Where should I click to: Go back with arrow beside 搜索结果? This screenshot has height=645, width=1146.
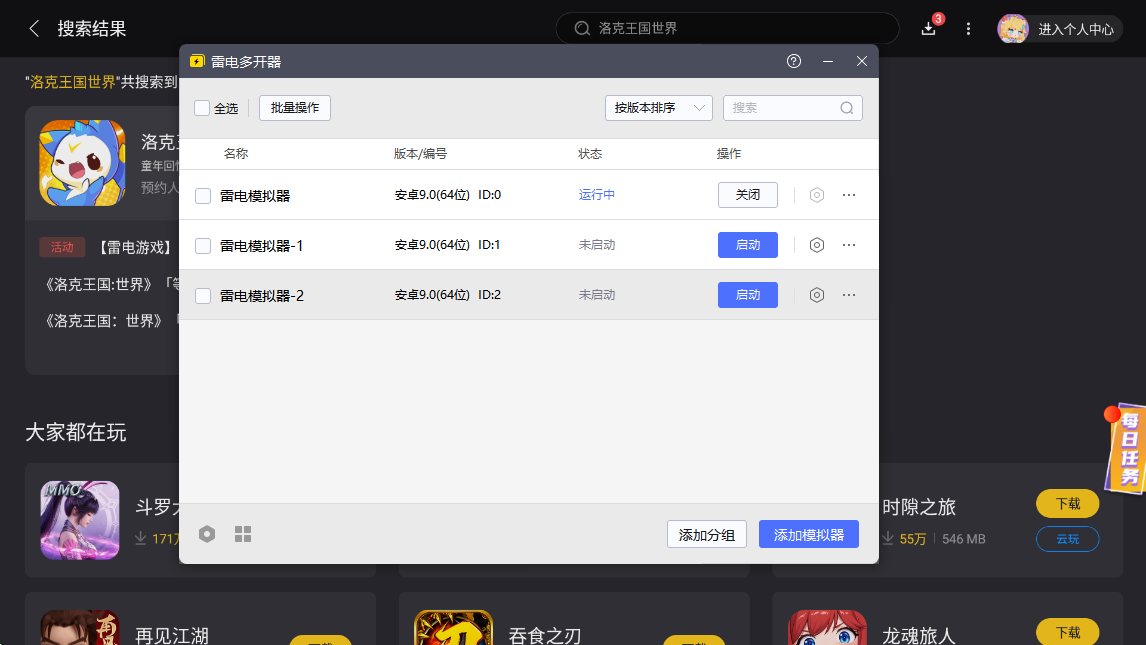(x=34, y=28)
